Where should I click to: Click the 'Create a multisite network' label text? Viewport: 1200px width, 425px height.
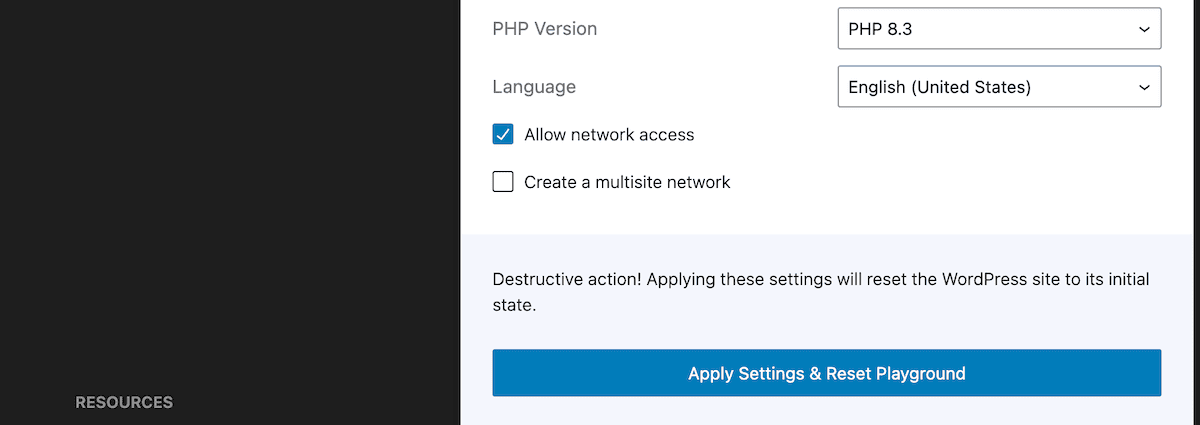tap(627, 182)
